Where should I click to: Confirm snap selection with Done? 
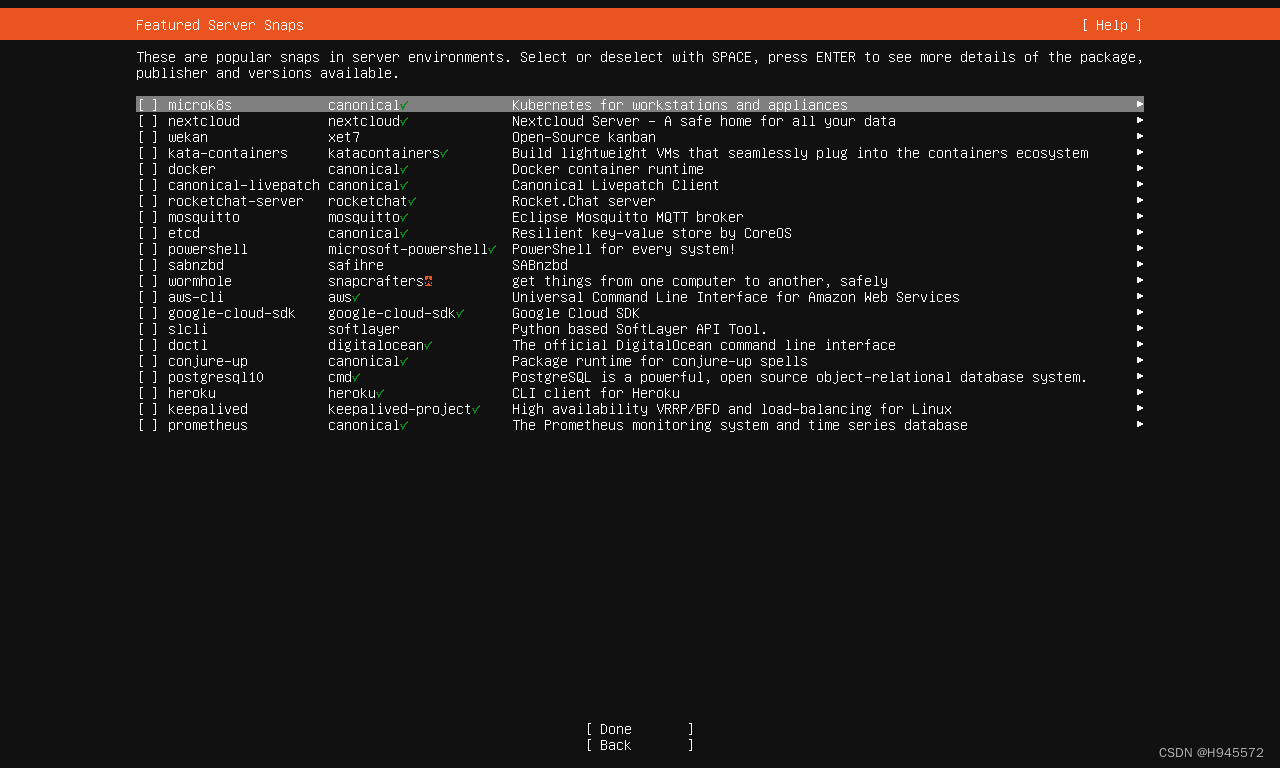click(640, 729)
